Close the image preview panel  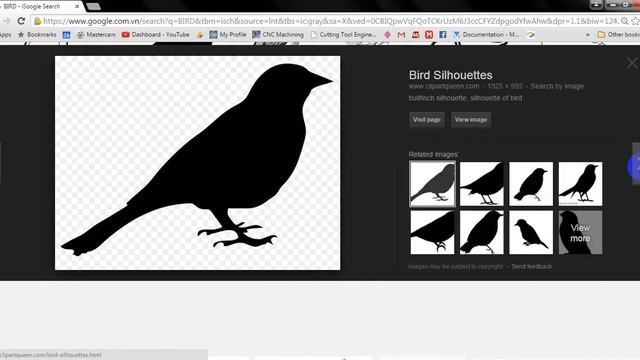coord(632,63)
